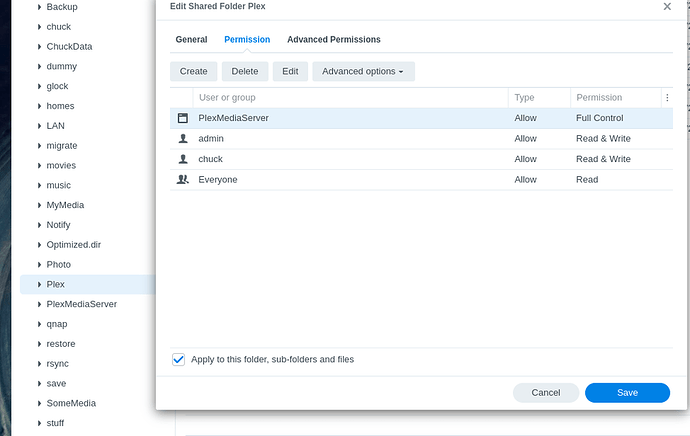Open the column options menu icon
The image size is (690, 436).
(x=667, y=98)
